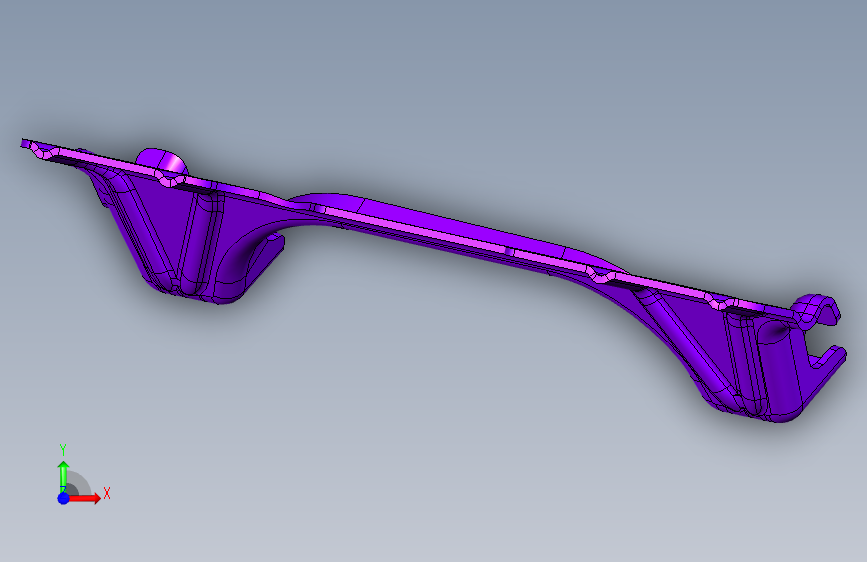Viewport: 867px width, 562px height.
Task: Click the blue Z axis dot of the triad
Action: point(63,498)
